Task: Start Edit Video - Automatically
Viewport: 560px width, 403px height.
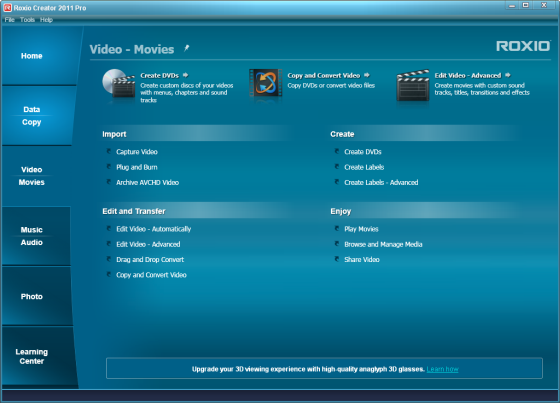Action: coord(154,229)
